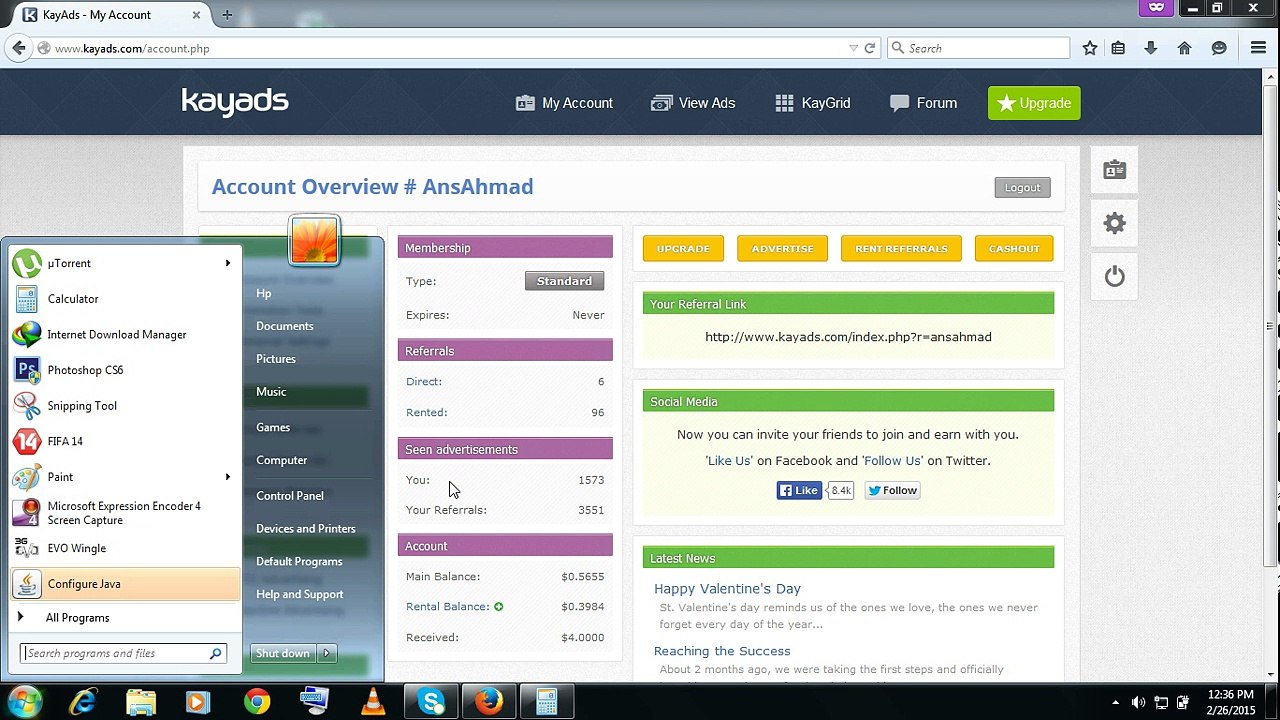Open the Reaching the Success news item

[722, 651]
